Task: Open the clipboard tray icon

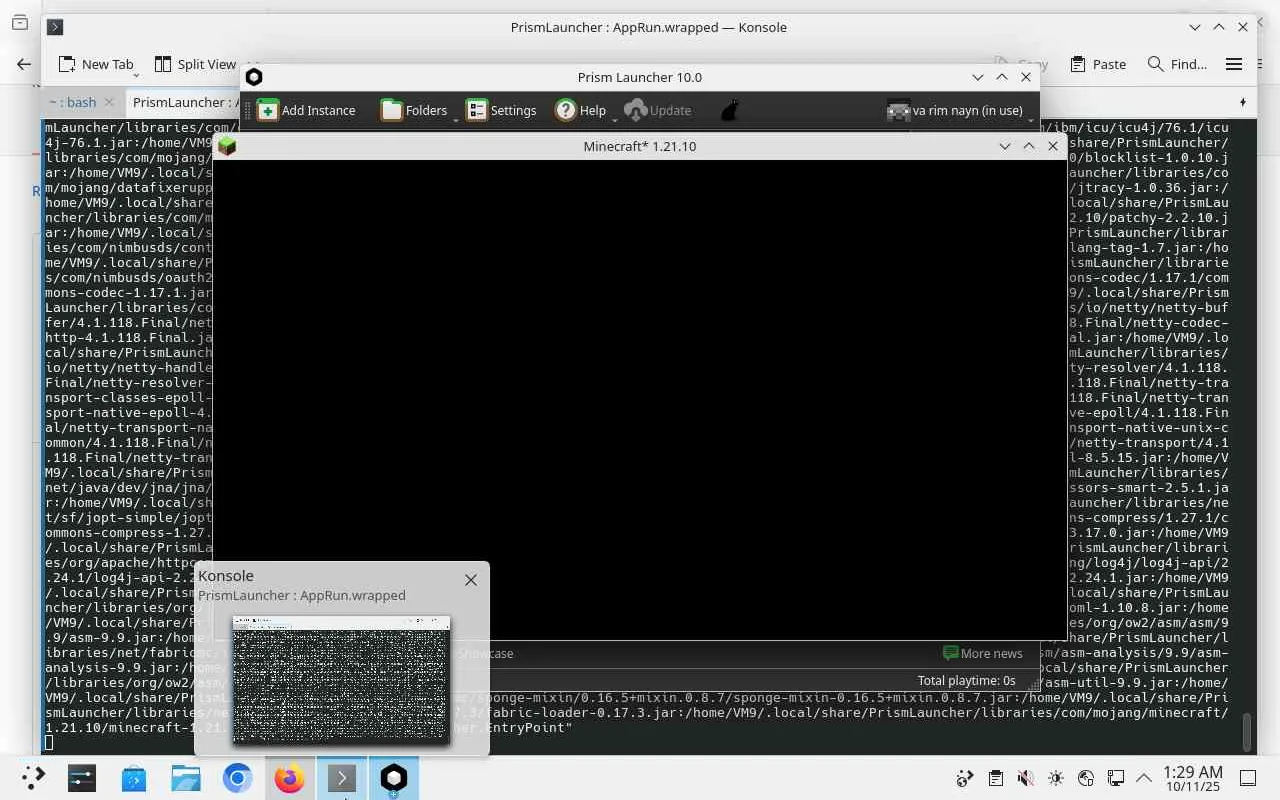Action: click(x=995, y=778)
